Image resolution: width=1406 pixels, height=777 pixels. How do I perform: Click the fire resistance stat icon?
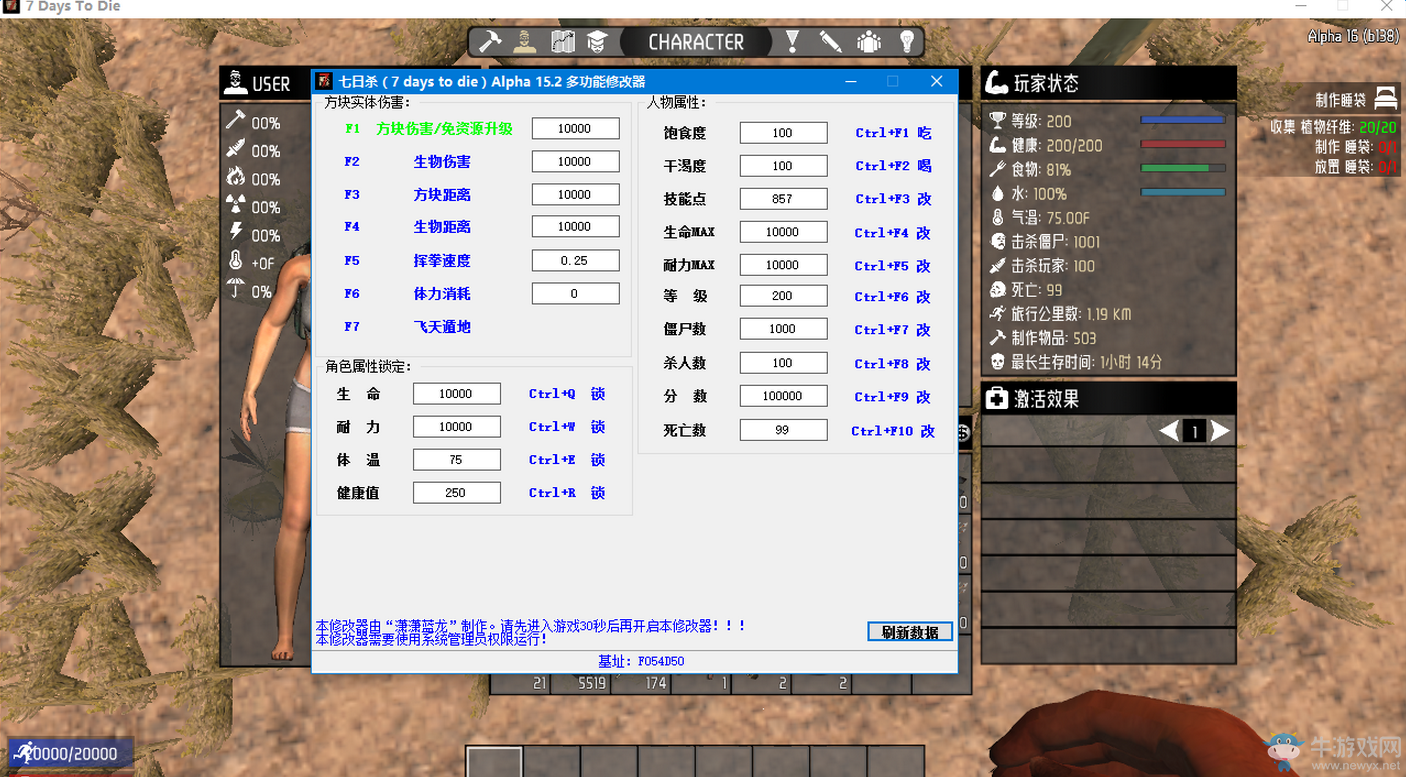(235, 177)
